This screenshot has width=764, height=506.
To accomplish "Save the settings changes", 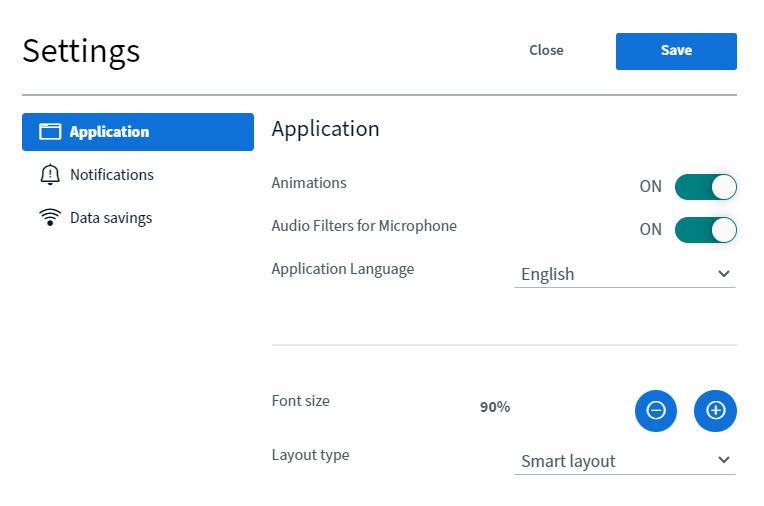I will pyautogui.click(x=676, y=51).
